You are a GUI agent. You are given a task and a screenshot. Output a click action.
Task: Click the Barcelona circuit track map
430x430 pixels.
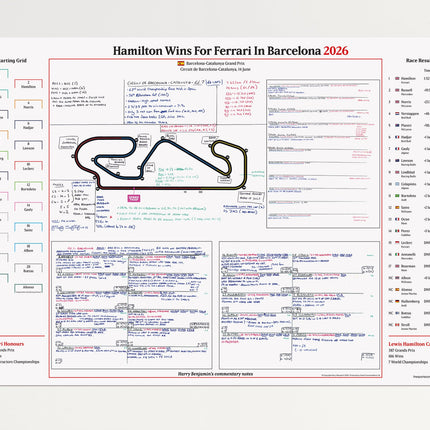tap(161, 163)
